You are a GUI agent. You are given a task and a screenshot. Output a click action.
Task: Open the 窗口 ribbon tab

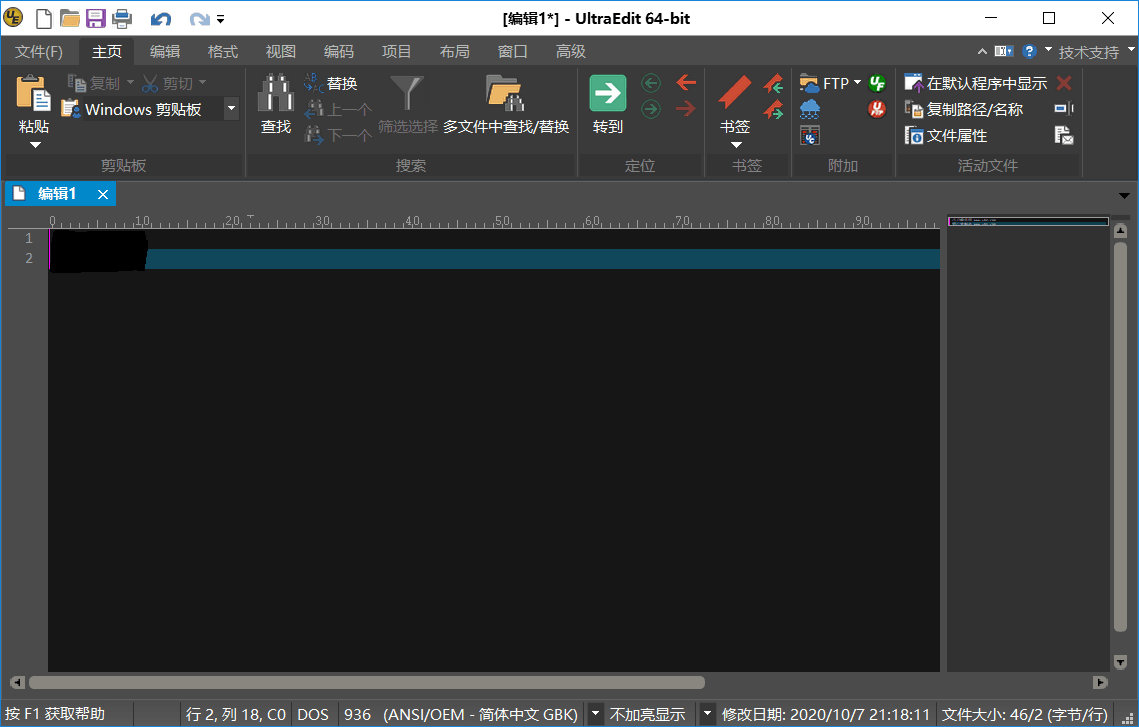click(x=513, y=52)
